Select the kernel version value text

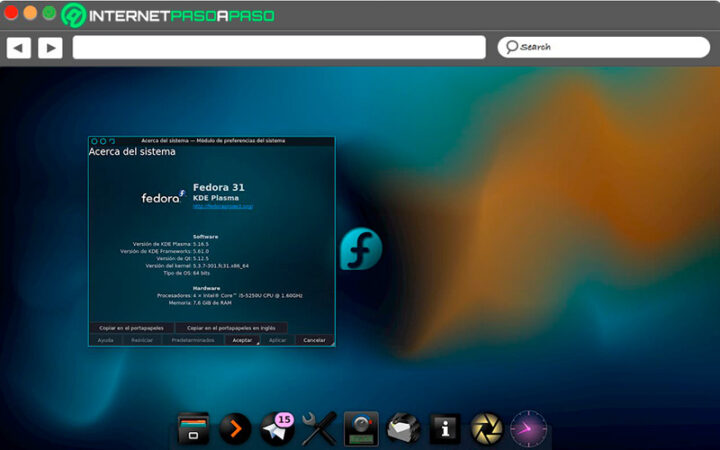pyautogui.click(x=221, y=266)
